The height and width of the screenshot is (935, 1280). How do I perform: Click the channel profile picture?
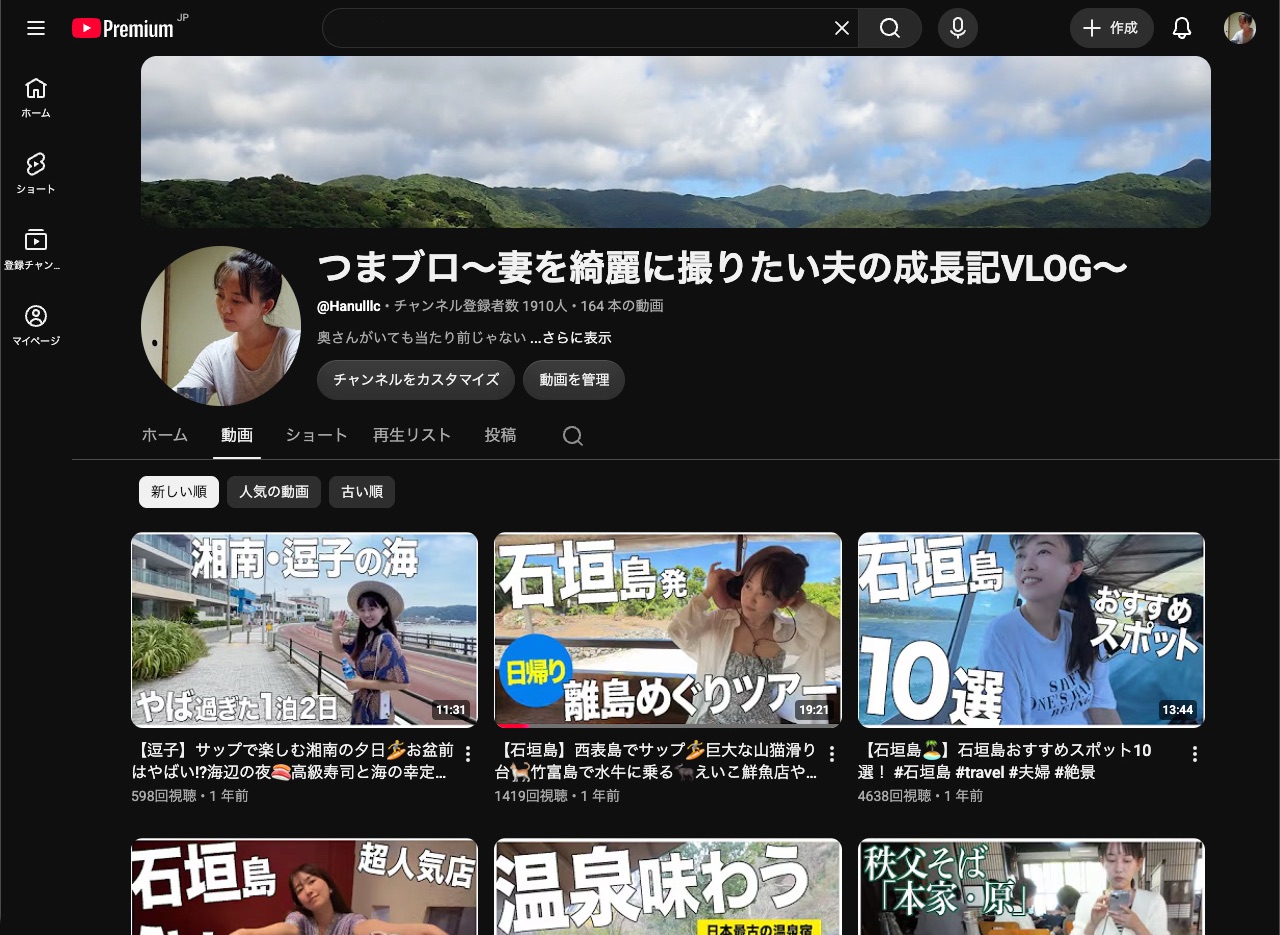pos(221,326)
